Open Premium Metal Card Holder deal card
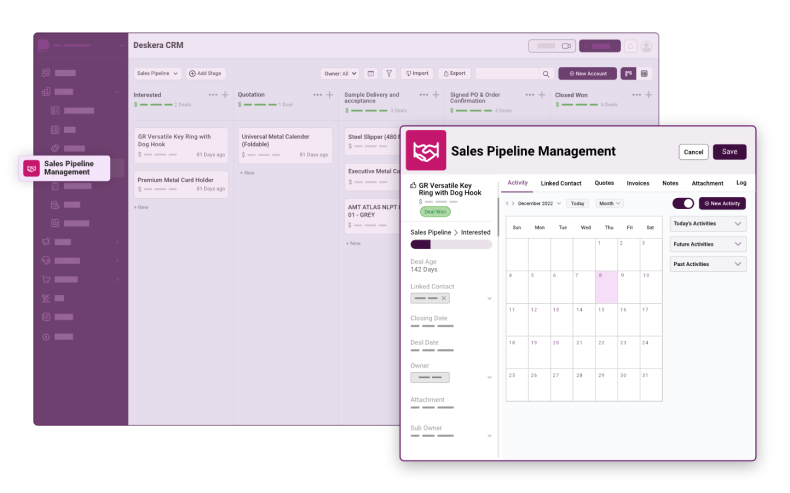The width and height of the screenshot is (790, 493). pyautogui.click(x=181, y=184)
